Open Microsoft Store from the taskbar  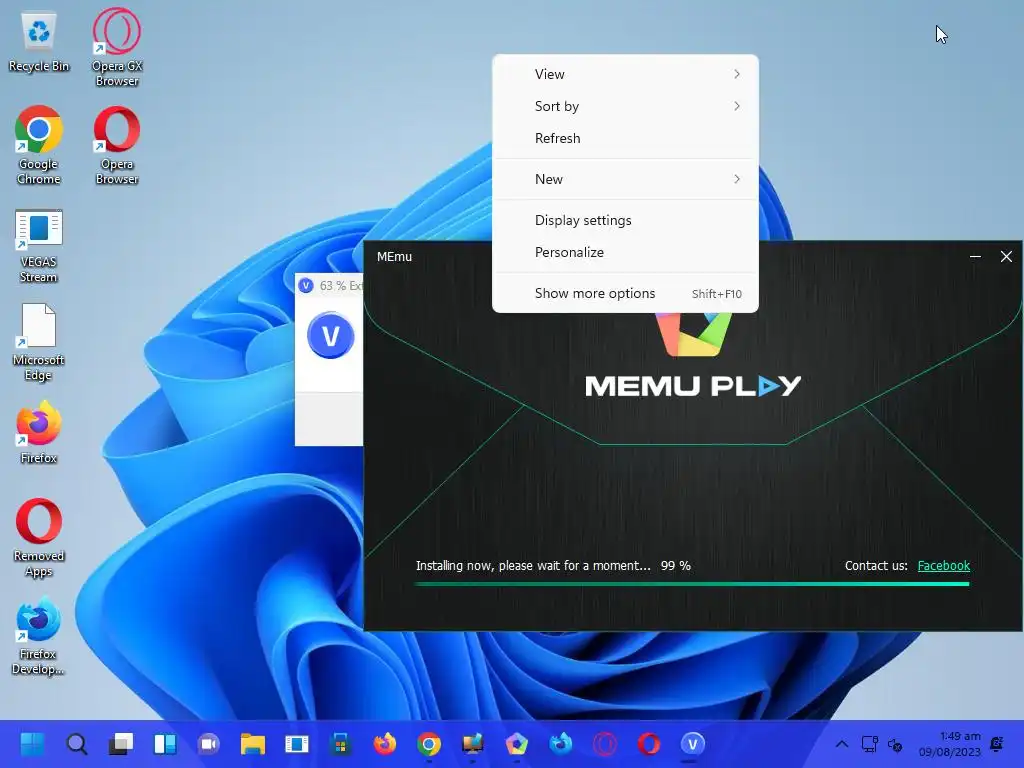(340, 744)
